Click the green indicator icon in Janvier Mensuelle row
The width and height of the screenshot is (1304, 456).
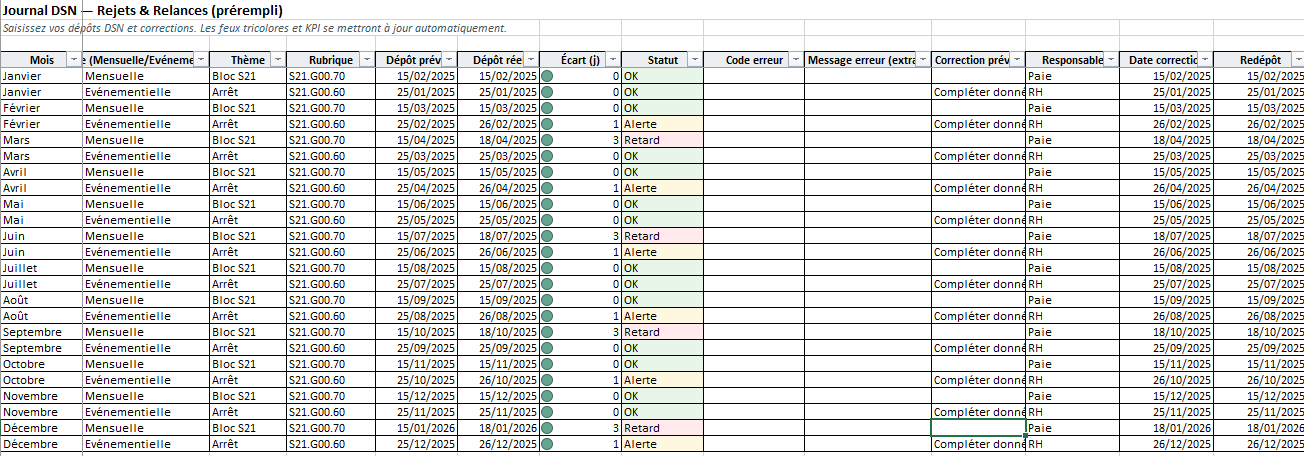pyautogui.click(x=547, y=76)
